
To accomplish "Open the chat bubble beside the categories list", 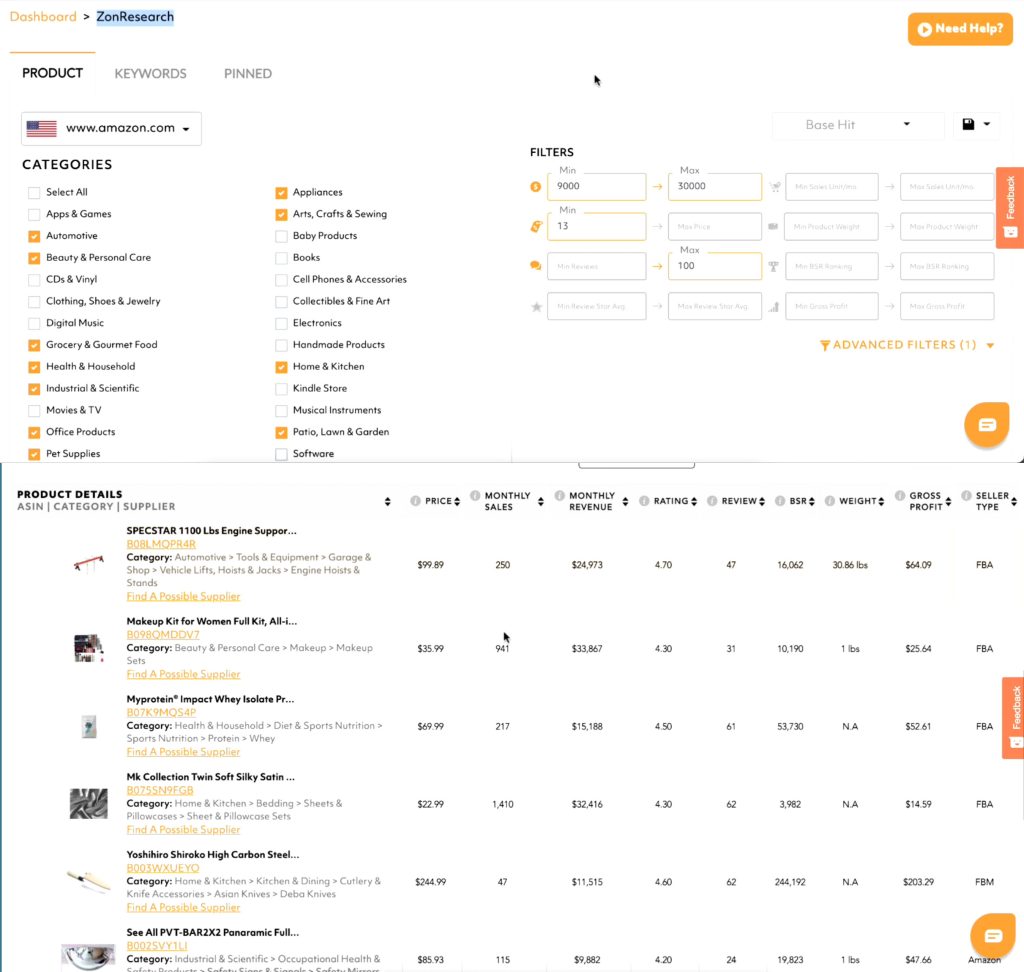I will tap(987, 425).
